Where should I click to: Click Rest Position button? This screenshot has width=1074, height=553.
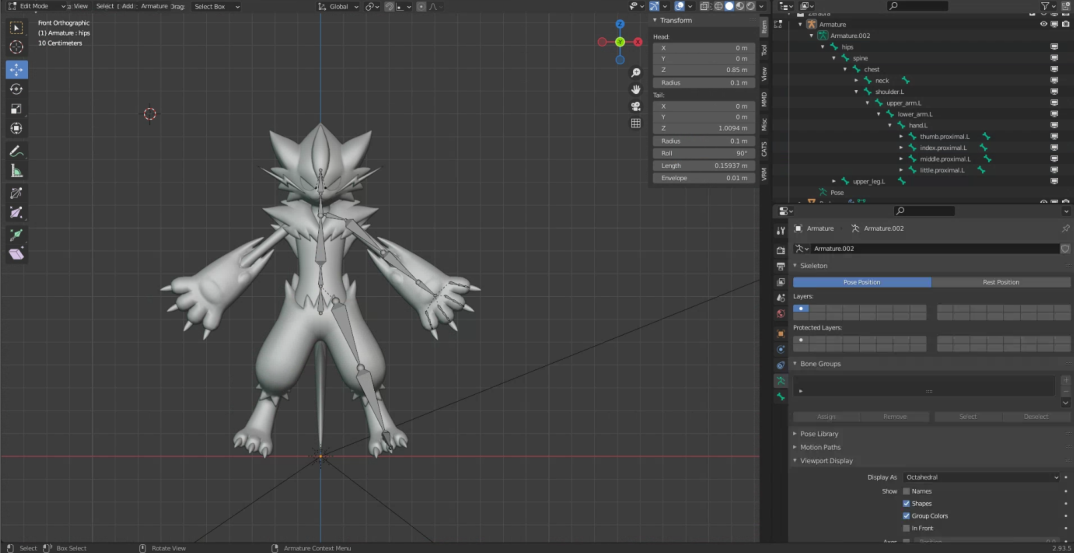click(x=1001, y=282)
